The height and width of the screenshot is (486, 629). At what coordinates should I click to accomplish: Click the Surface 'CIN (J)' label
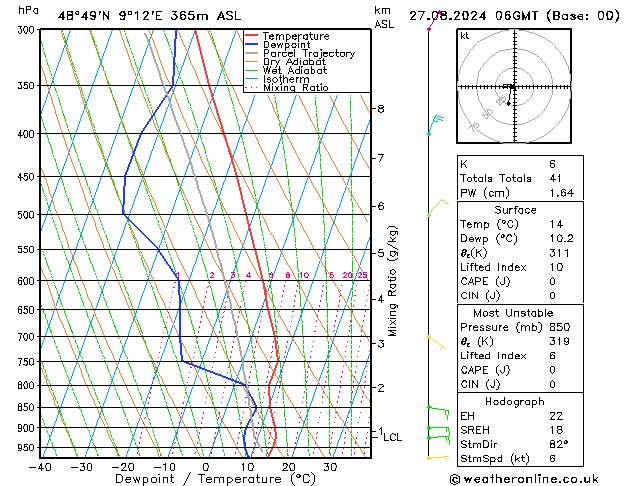(x=480, y=296)
